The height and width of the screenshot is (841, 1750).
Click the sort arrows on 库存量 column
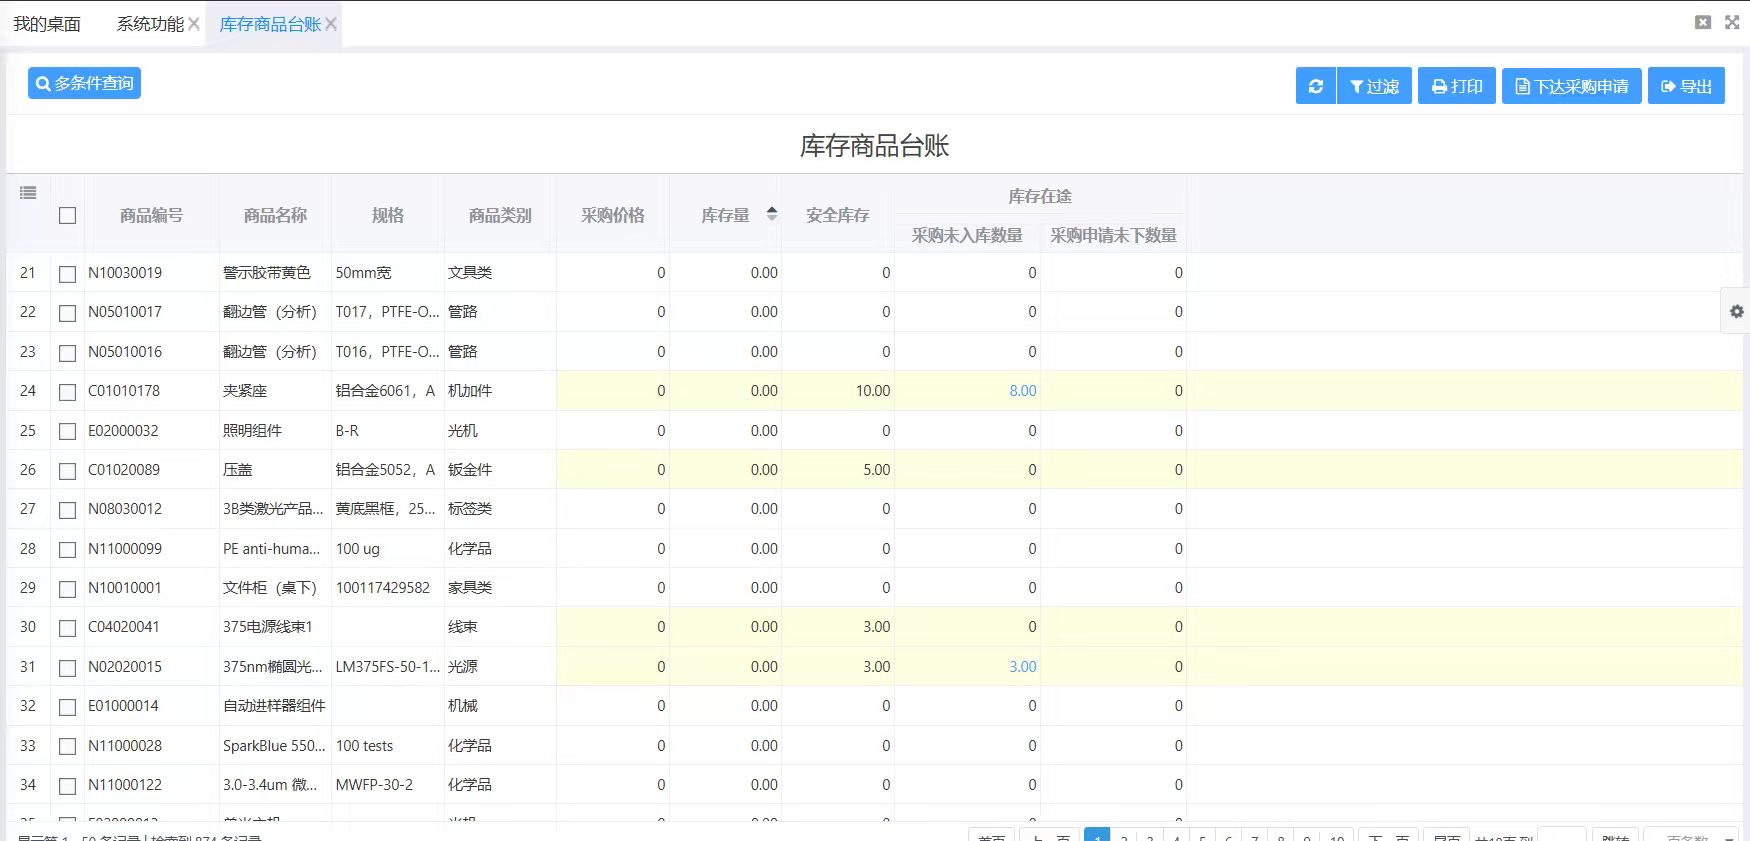(772, 213)
